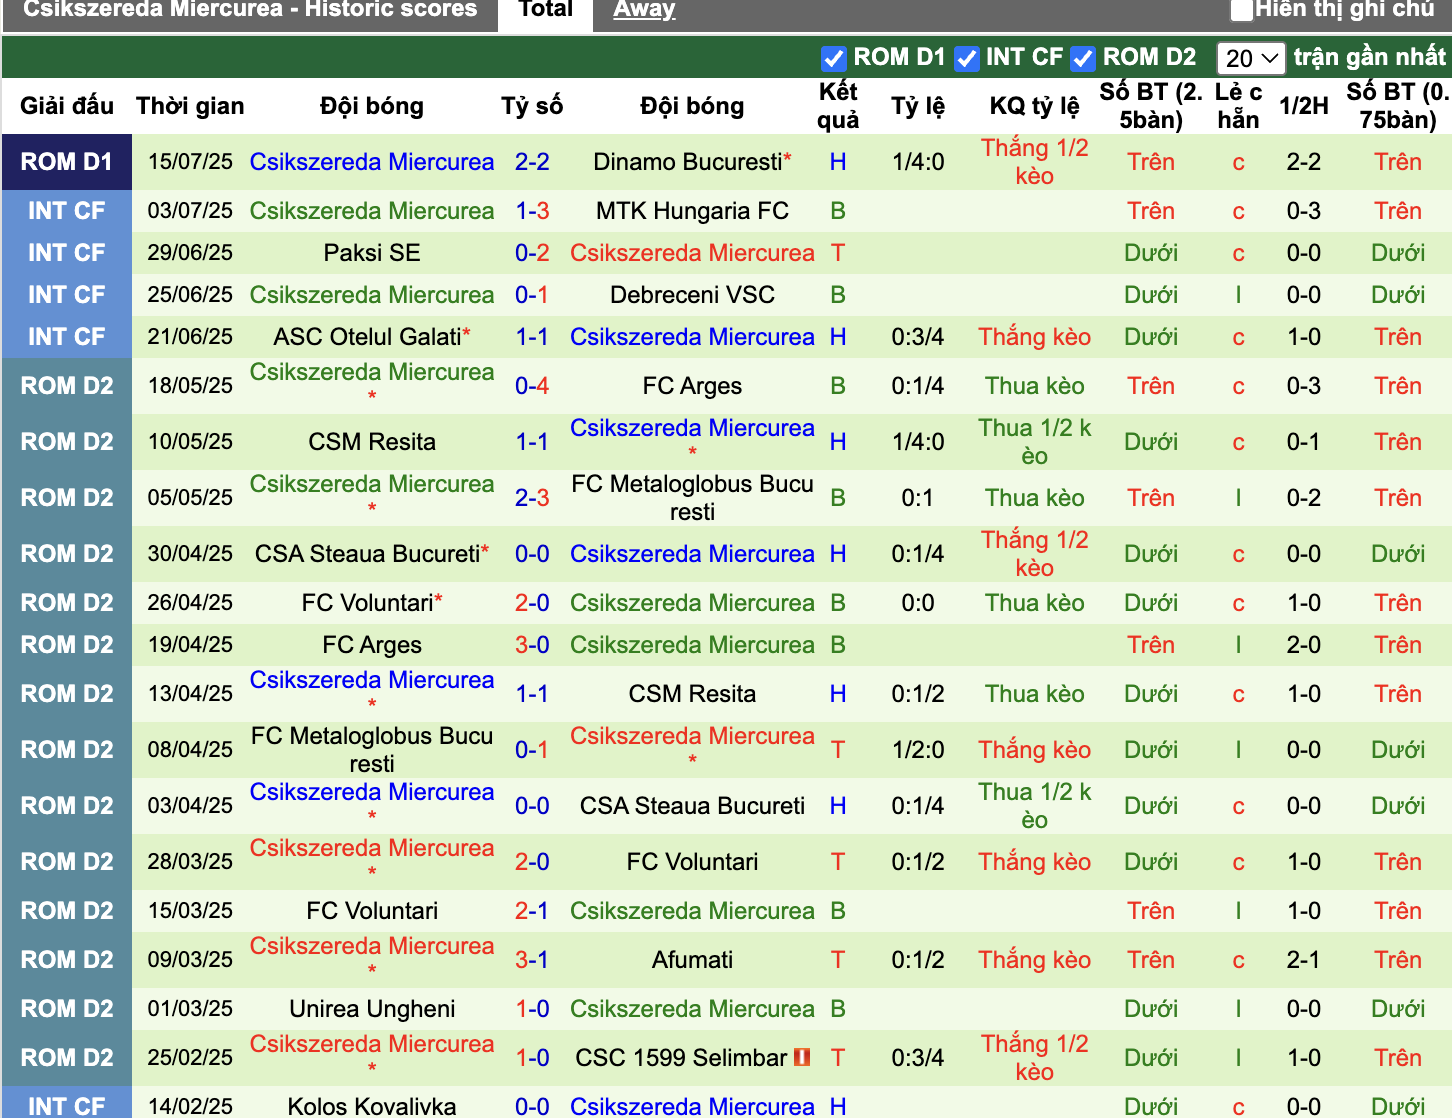This screenshot has height=1118, width=1452.
Task: Click the 2-1 half-time score on 09/03/25
Action: click(1304, 960)
